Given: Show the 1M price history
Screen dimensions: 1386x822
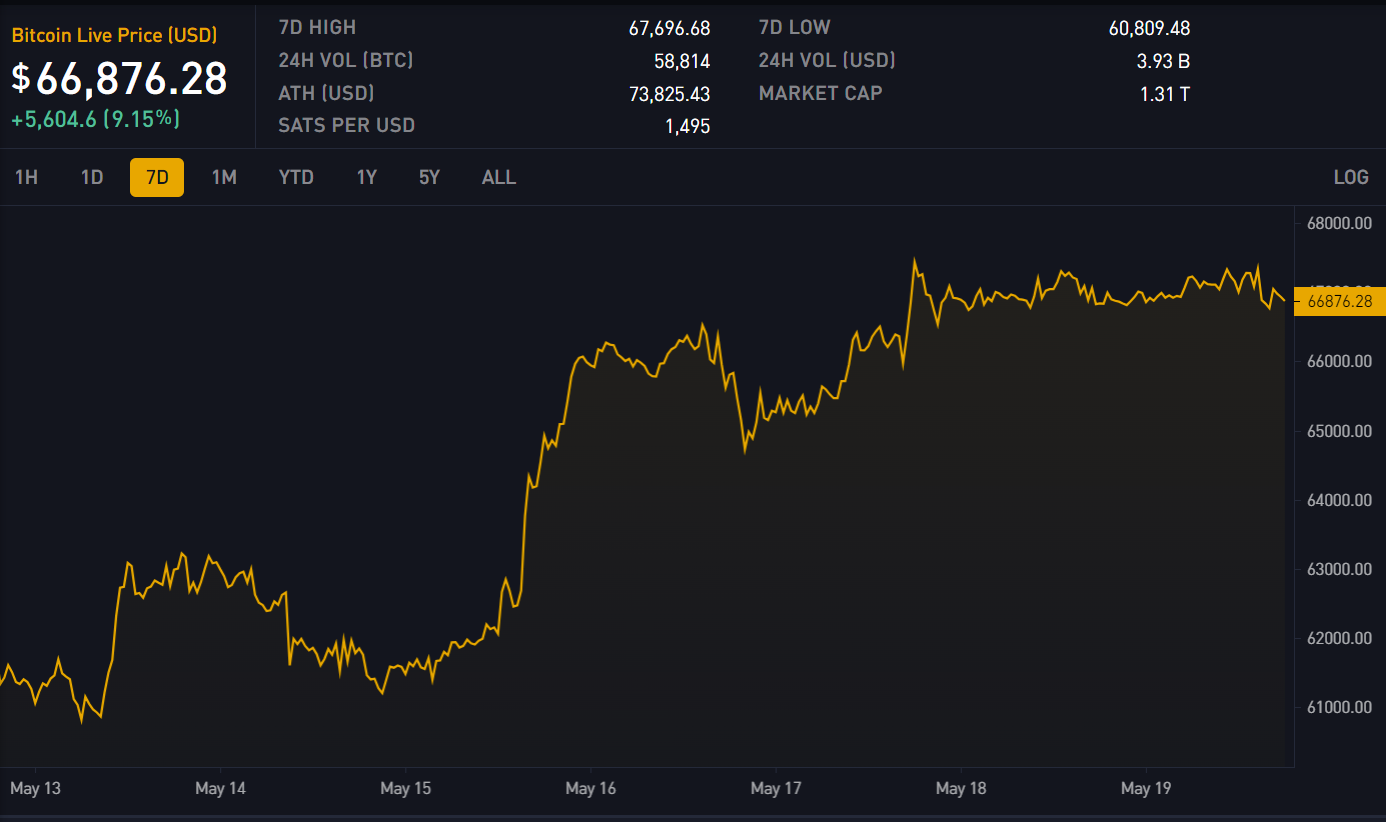Looking at the screenshot, I should pos(224,177).
